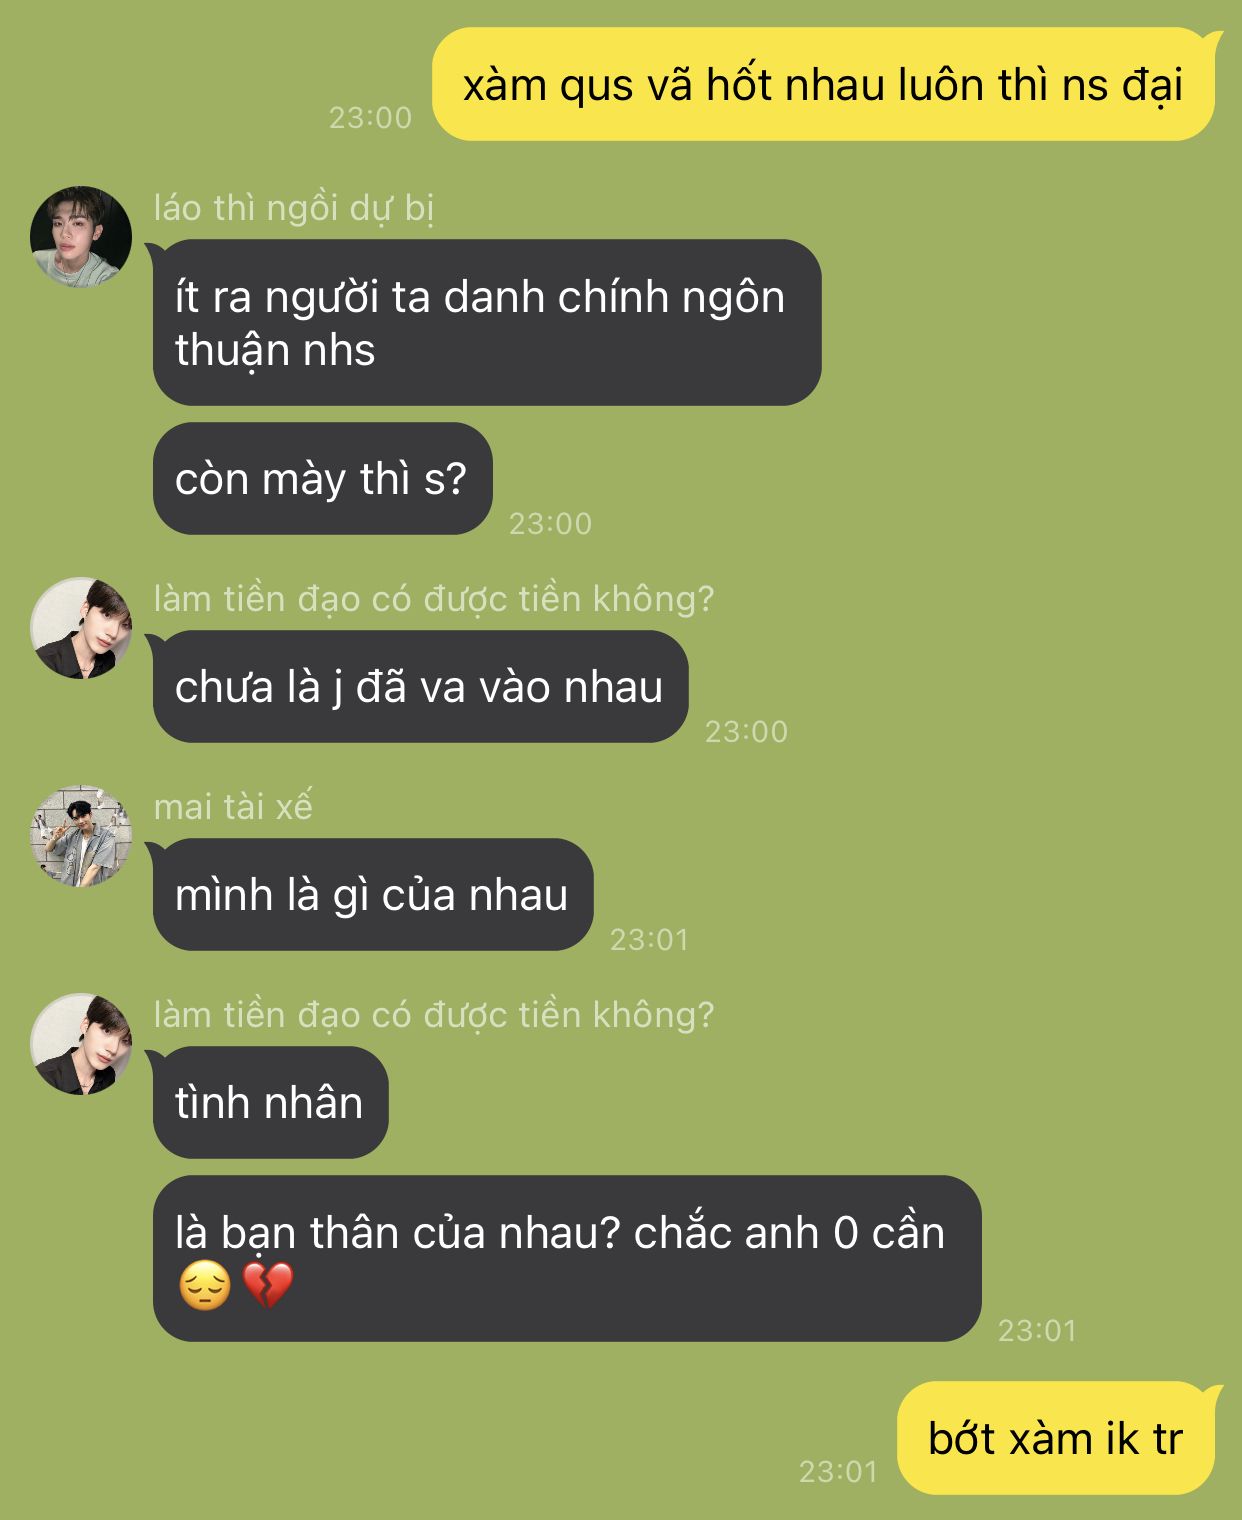Image resolution: width=1242 pixels, height=1520 pixels.
Task: Select sender name "mai tài xế"
Action: coord(233,806)
